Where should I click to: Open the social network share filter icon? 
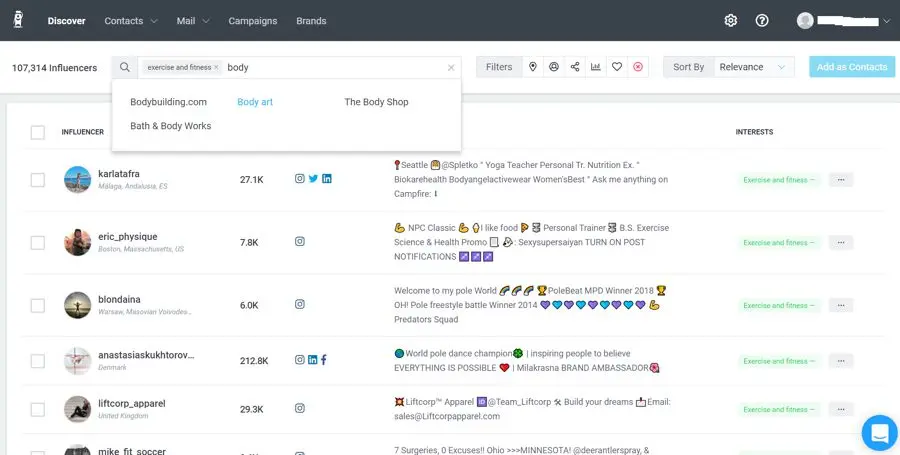(x=575, y=67)
